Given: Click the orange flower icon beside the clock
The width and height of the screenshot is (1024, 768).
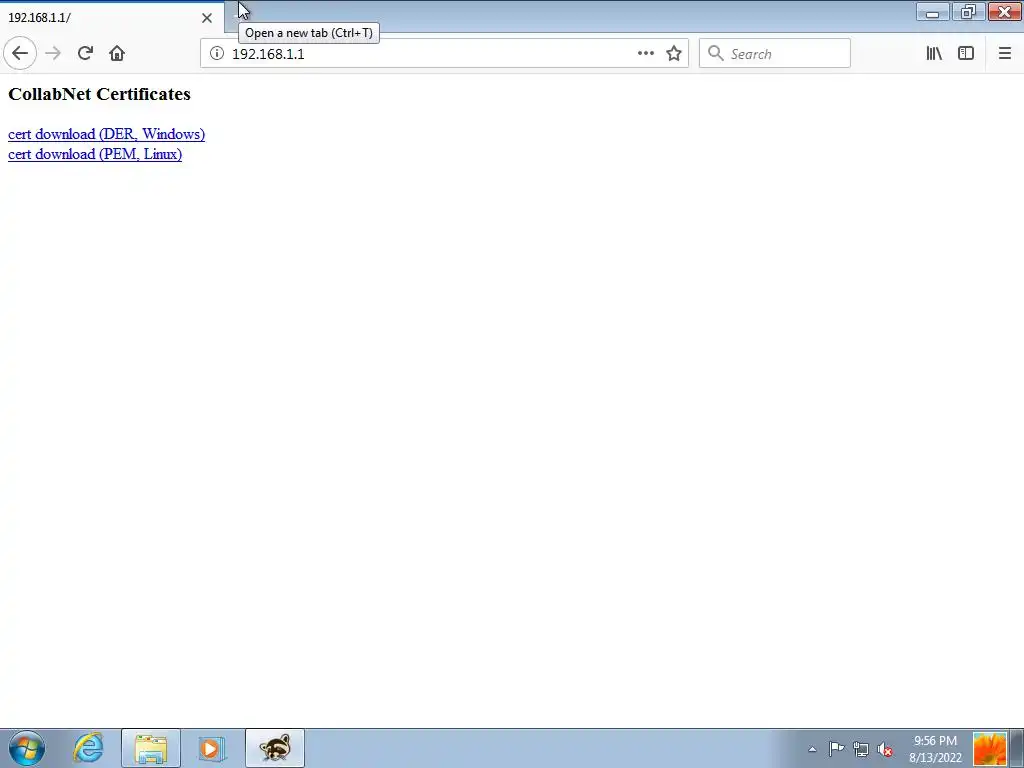Looking at the screenshot, I should (x=989, y=748).
